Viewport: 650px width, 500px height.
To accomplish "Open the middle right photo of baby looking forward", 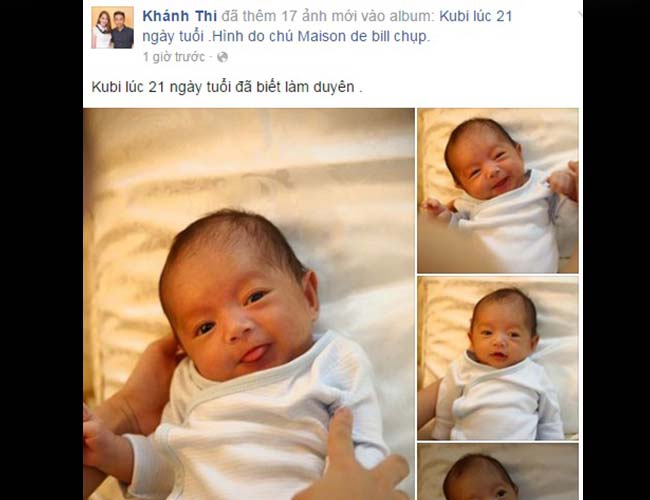I will point(498,359).
